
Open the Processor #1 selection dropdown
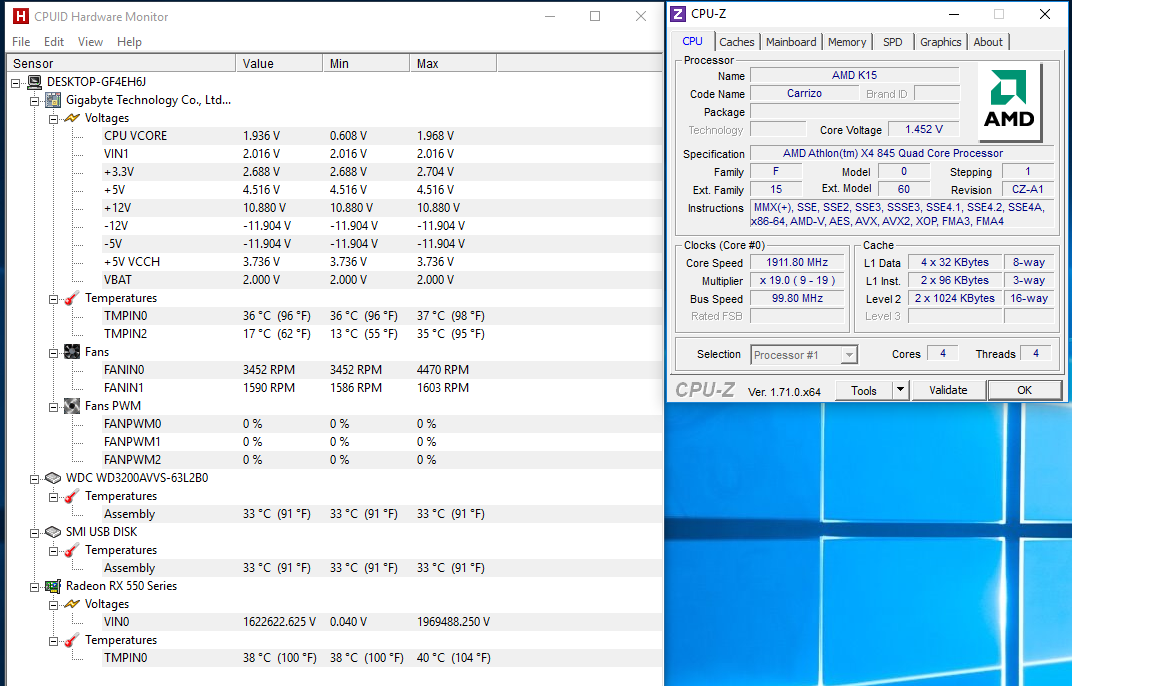(x=849, y=355)
